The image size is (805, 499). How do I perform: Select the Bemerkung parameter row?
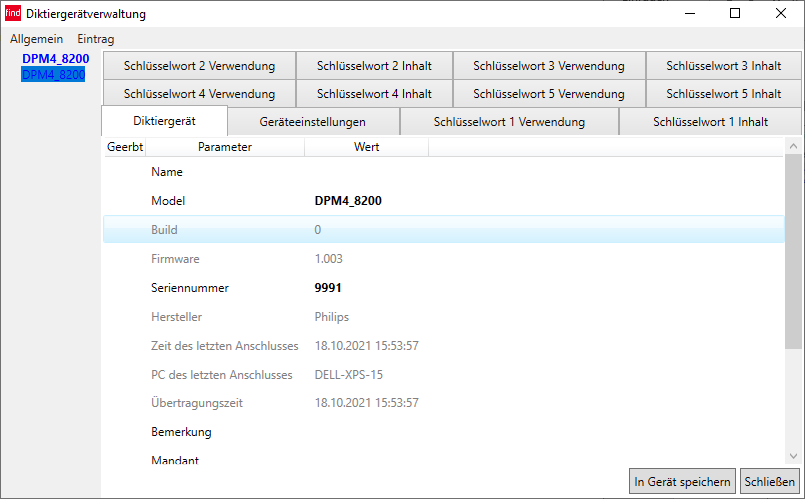pyautogui.click(x=444, y=432)
